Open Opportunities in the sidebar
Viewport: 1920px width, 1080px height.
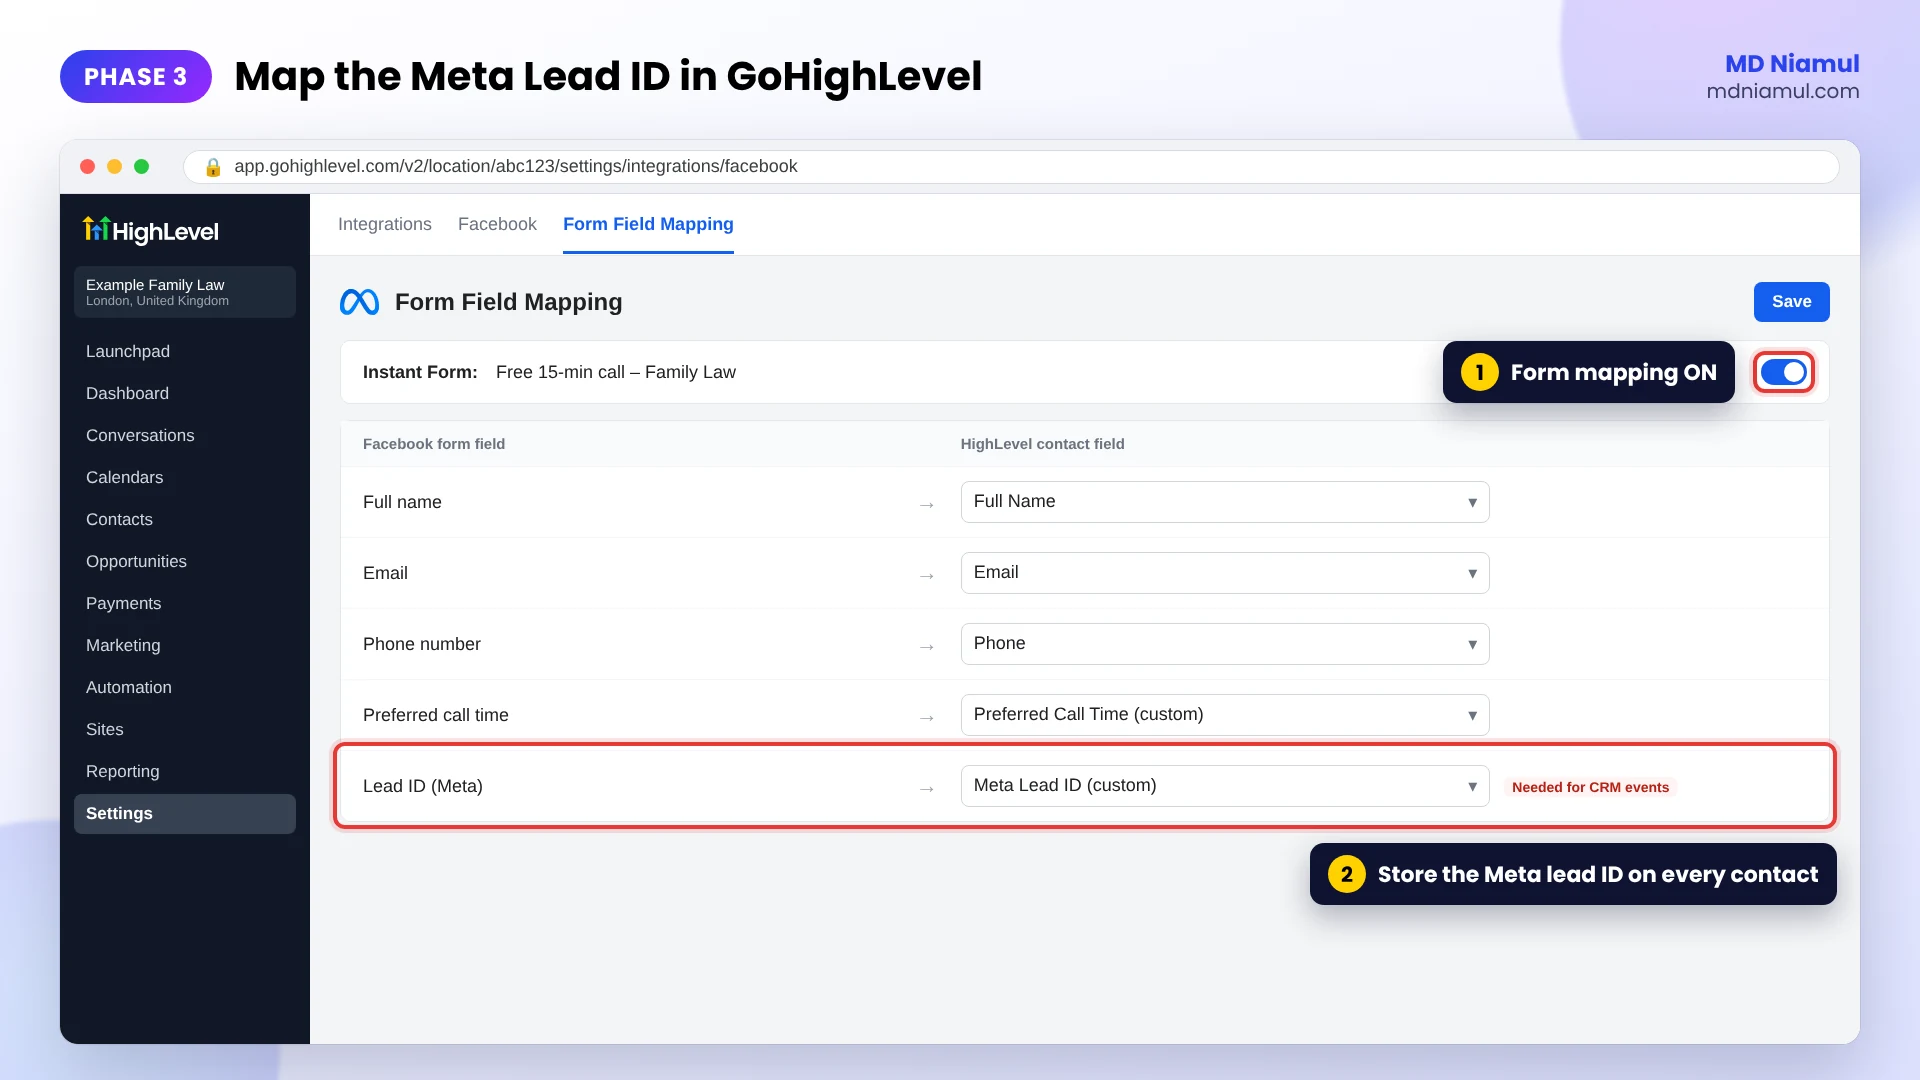185,562
